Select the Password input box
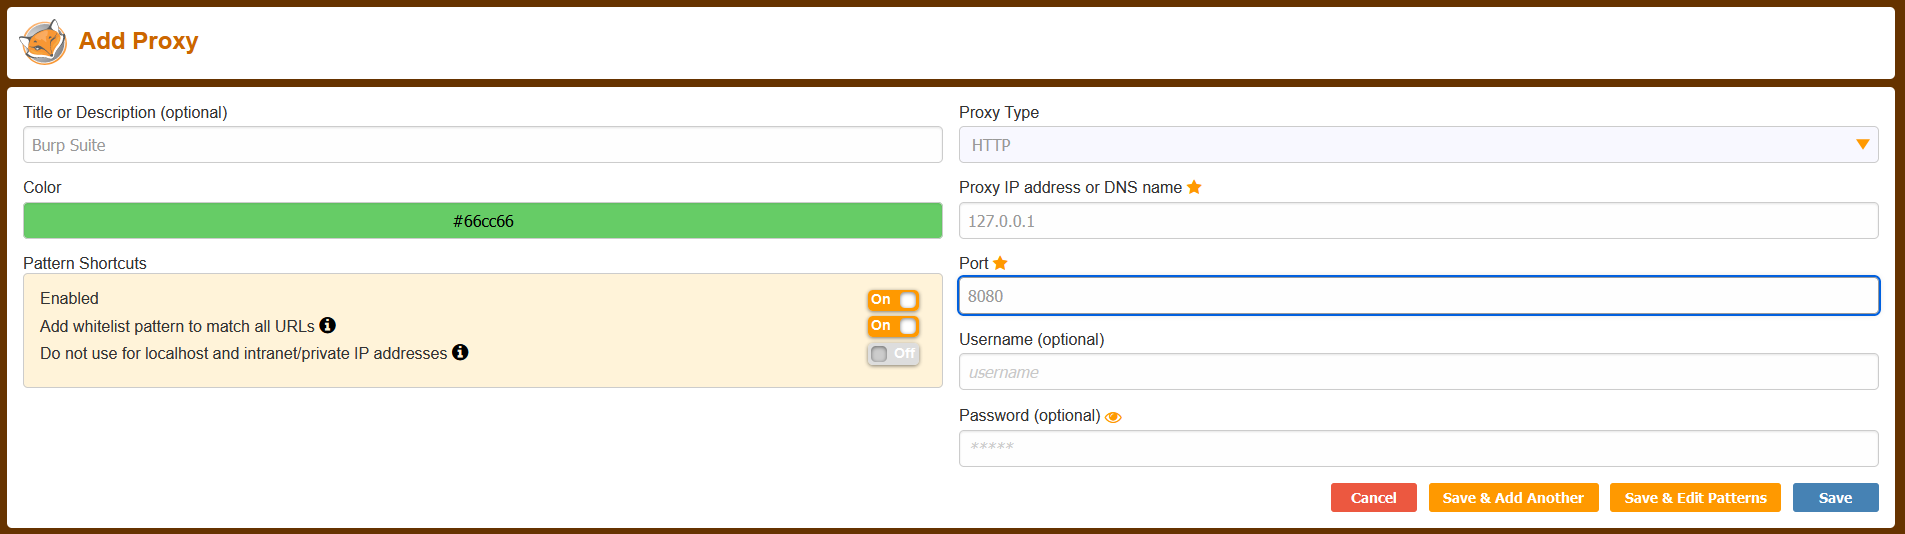The height and width of the screenshot is (534, 1905). [x=1418, y=448]
